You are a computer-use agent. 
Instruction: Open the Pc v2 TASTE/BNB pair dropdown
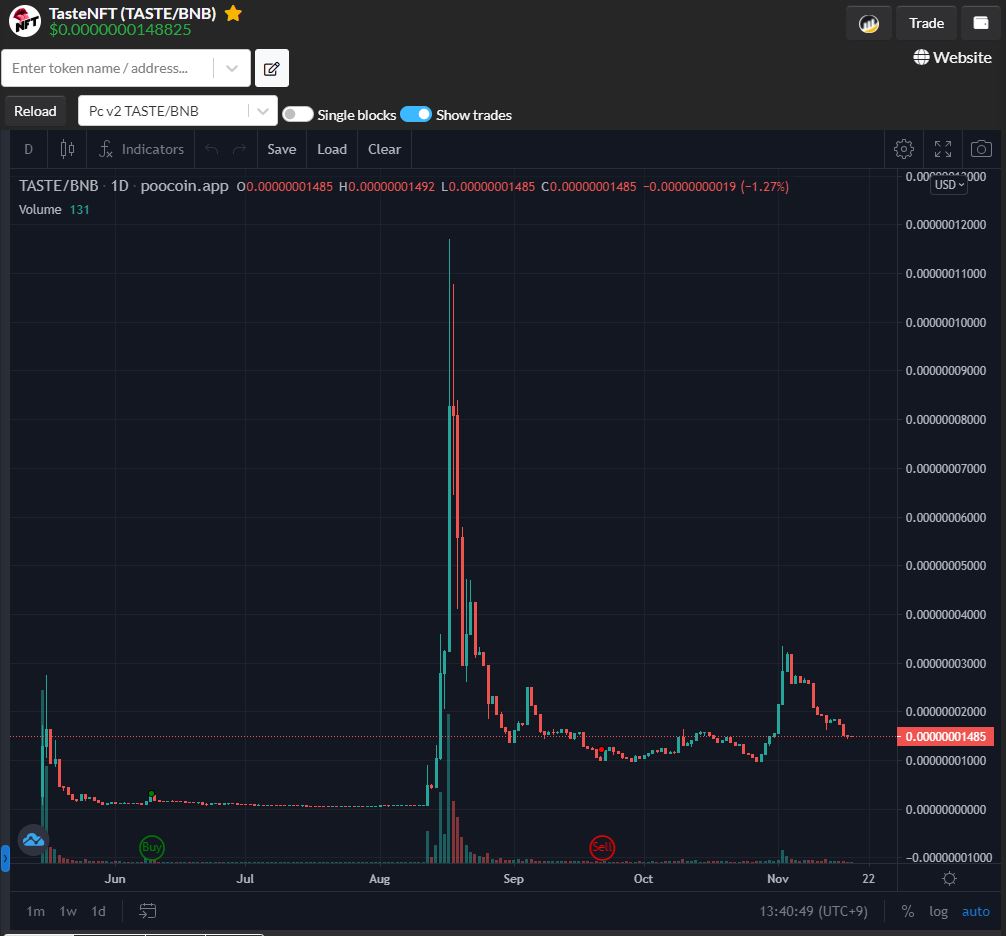click(x=178, y=111)
